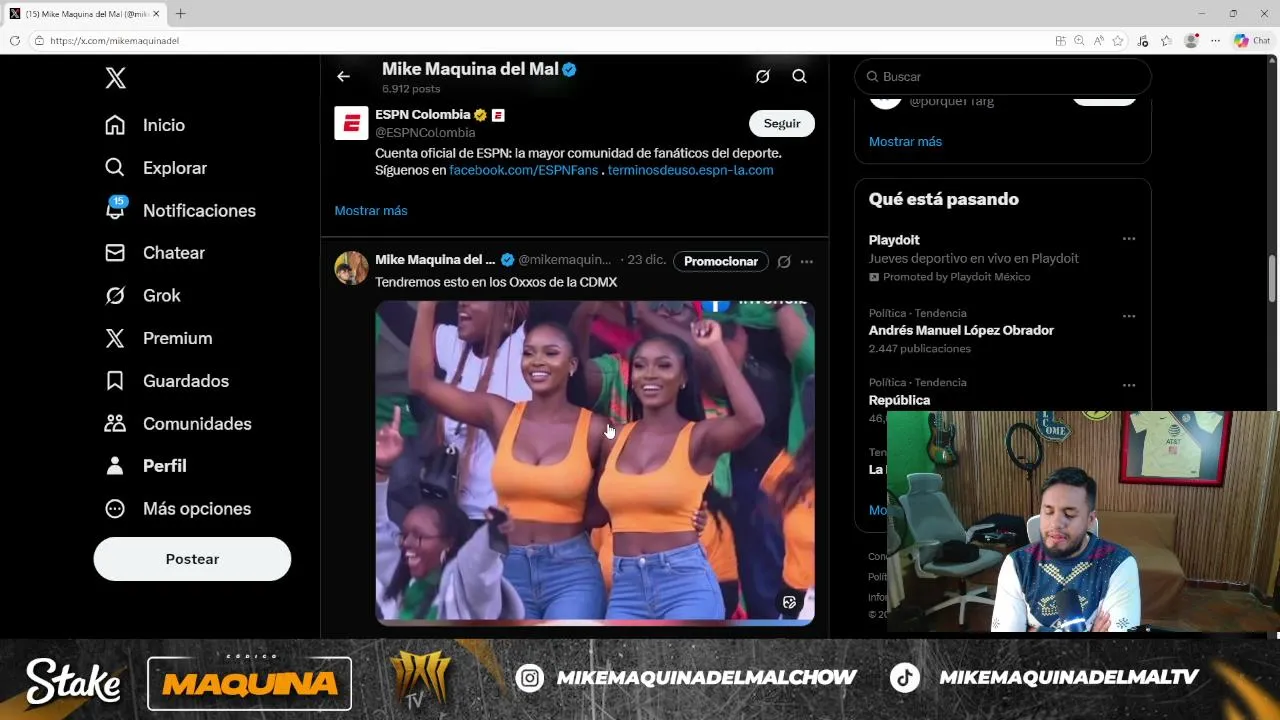The image size is (1280, 720).
Task: Click the ESPN Colombia avatar logo
Action: [351, 123]
